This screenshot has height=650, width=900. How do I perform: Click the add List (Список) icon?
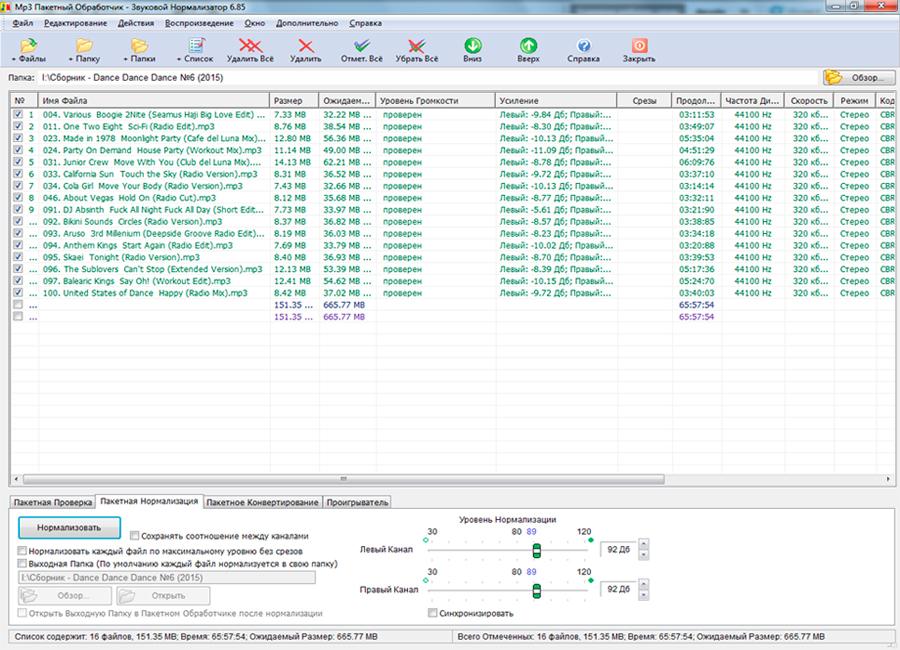[x=196, y=46]
